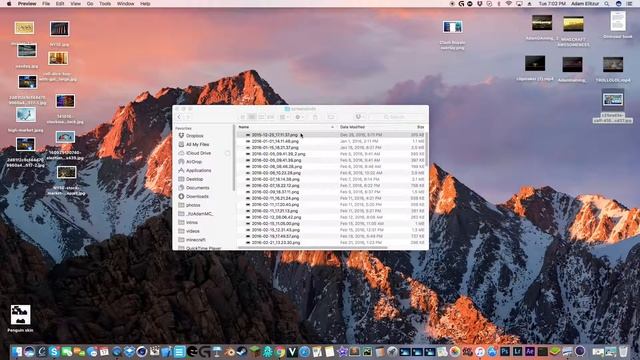Screen dimensions: 640x360
Task: Select the Penguin skin desktop file
Action: [20, 318]
